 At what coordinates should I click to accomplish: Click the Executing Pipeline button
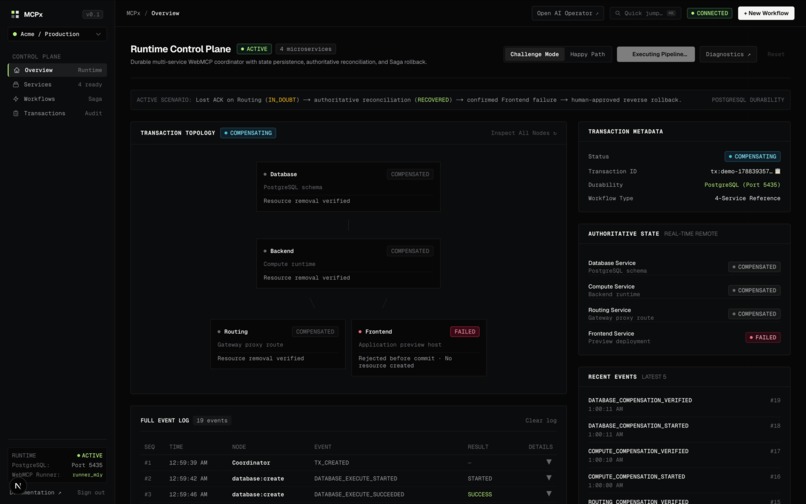coord(656,54)
